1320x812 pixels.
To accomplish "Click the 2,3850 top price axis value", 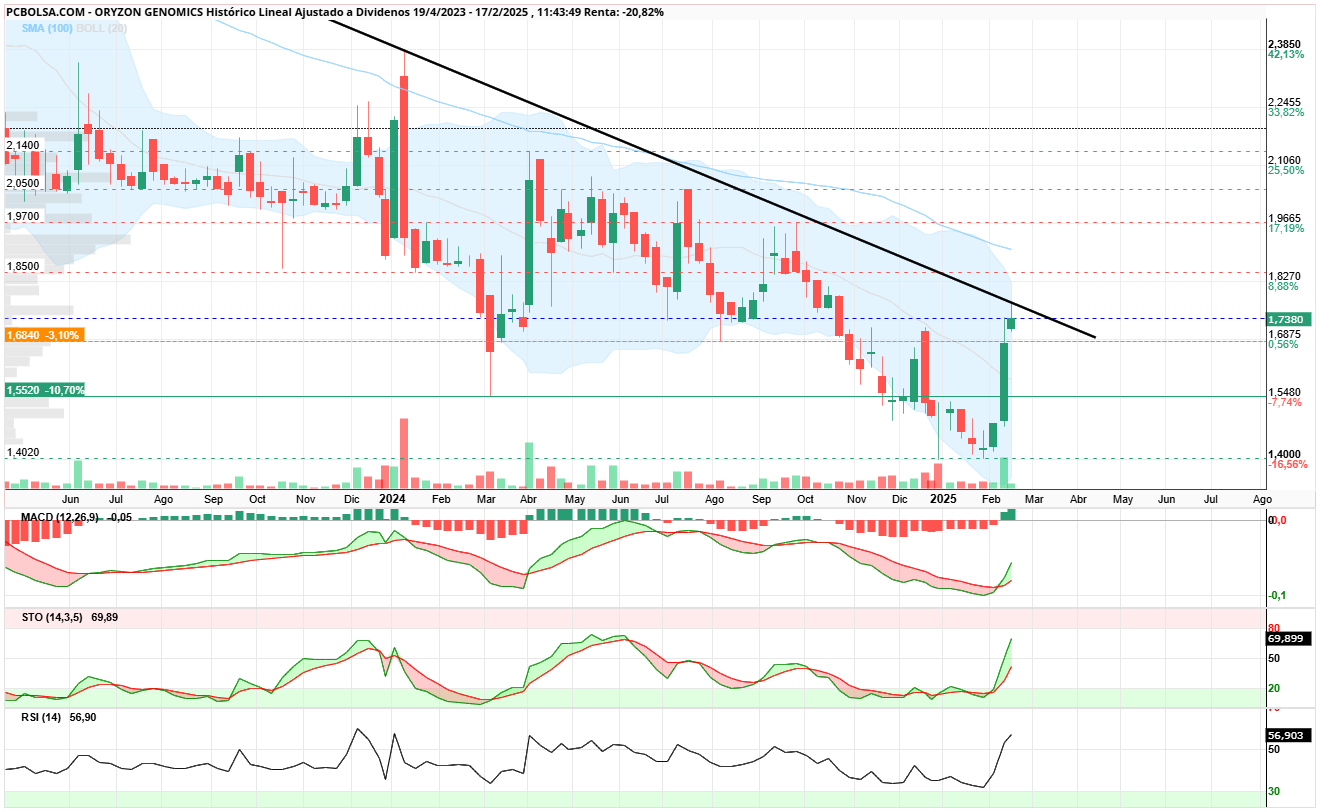I will (x=1285, y=44).
